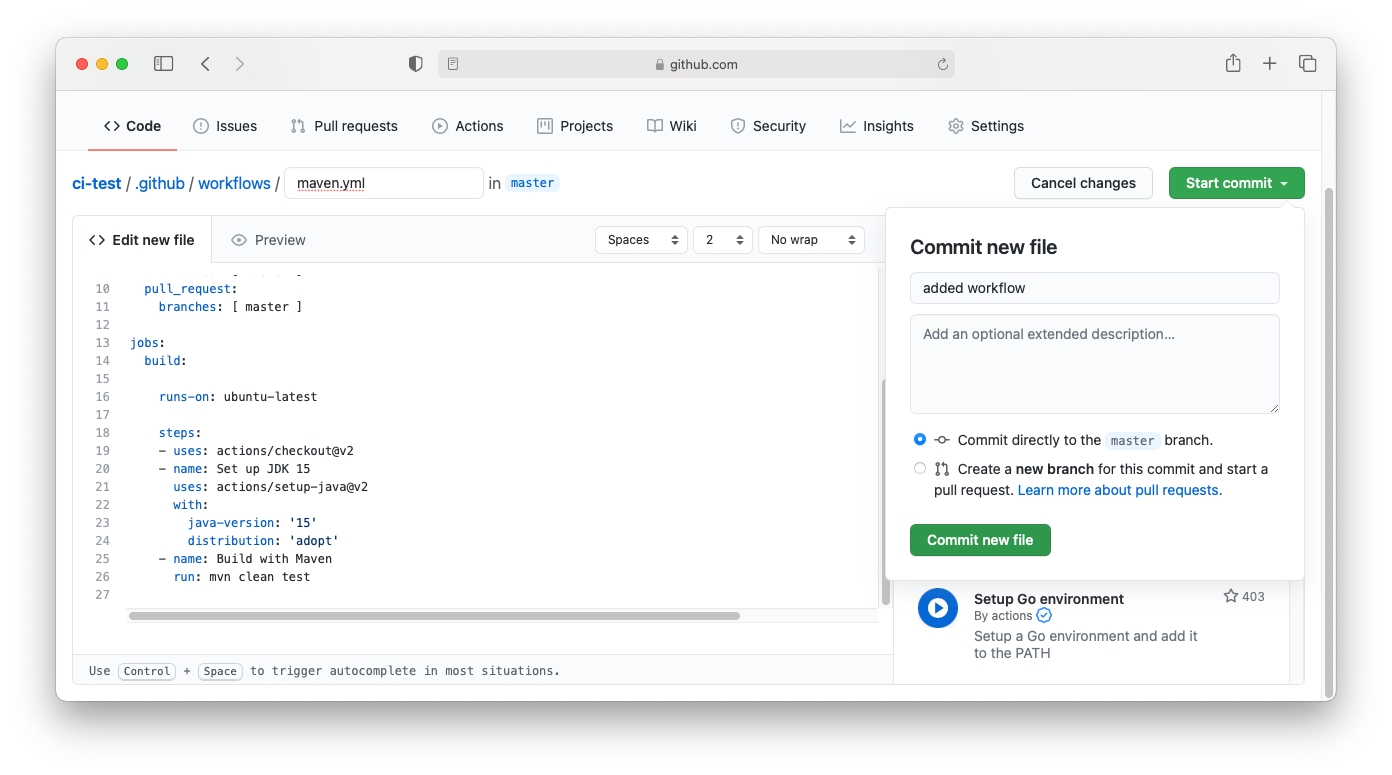Open the repository Settings tab
Viewport: 1392px width, 775px height.
(x=986, y=126)
